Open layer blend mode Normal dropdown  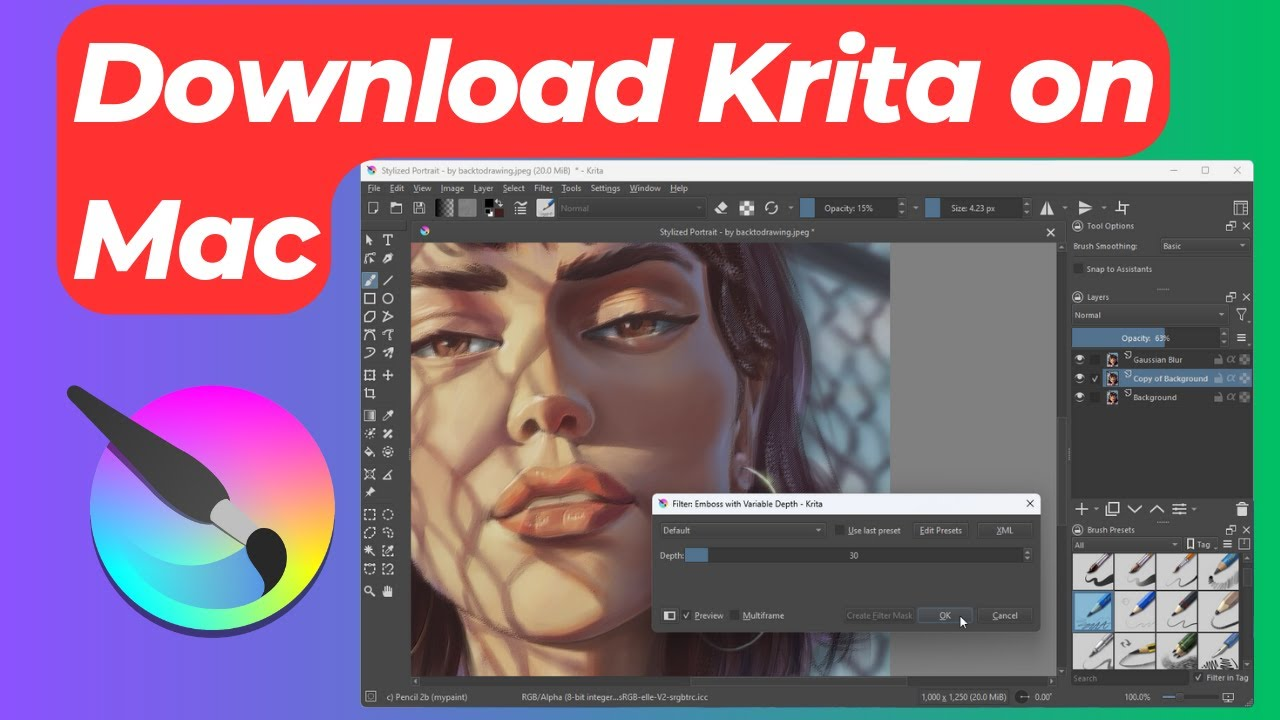click(x=1150, y=315)
